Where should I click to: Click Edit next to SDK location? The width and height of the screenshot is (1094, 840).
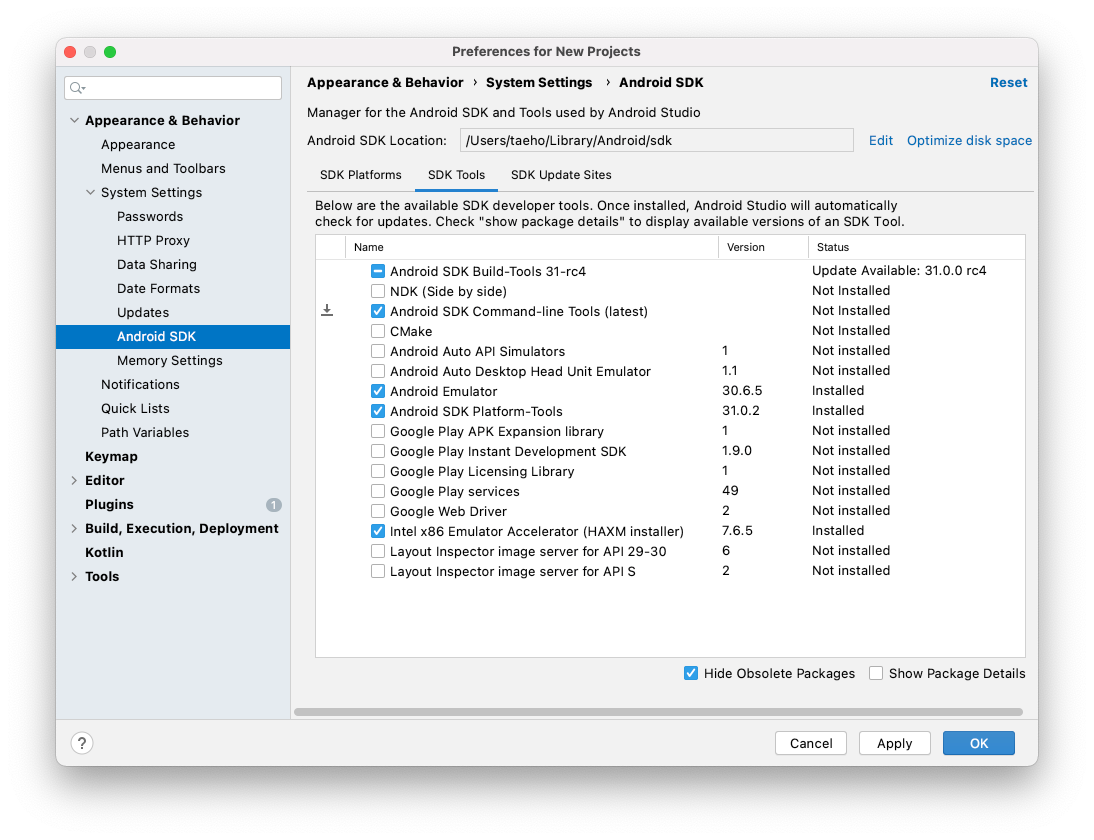[881, 140]
